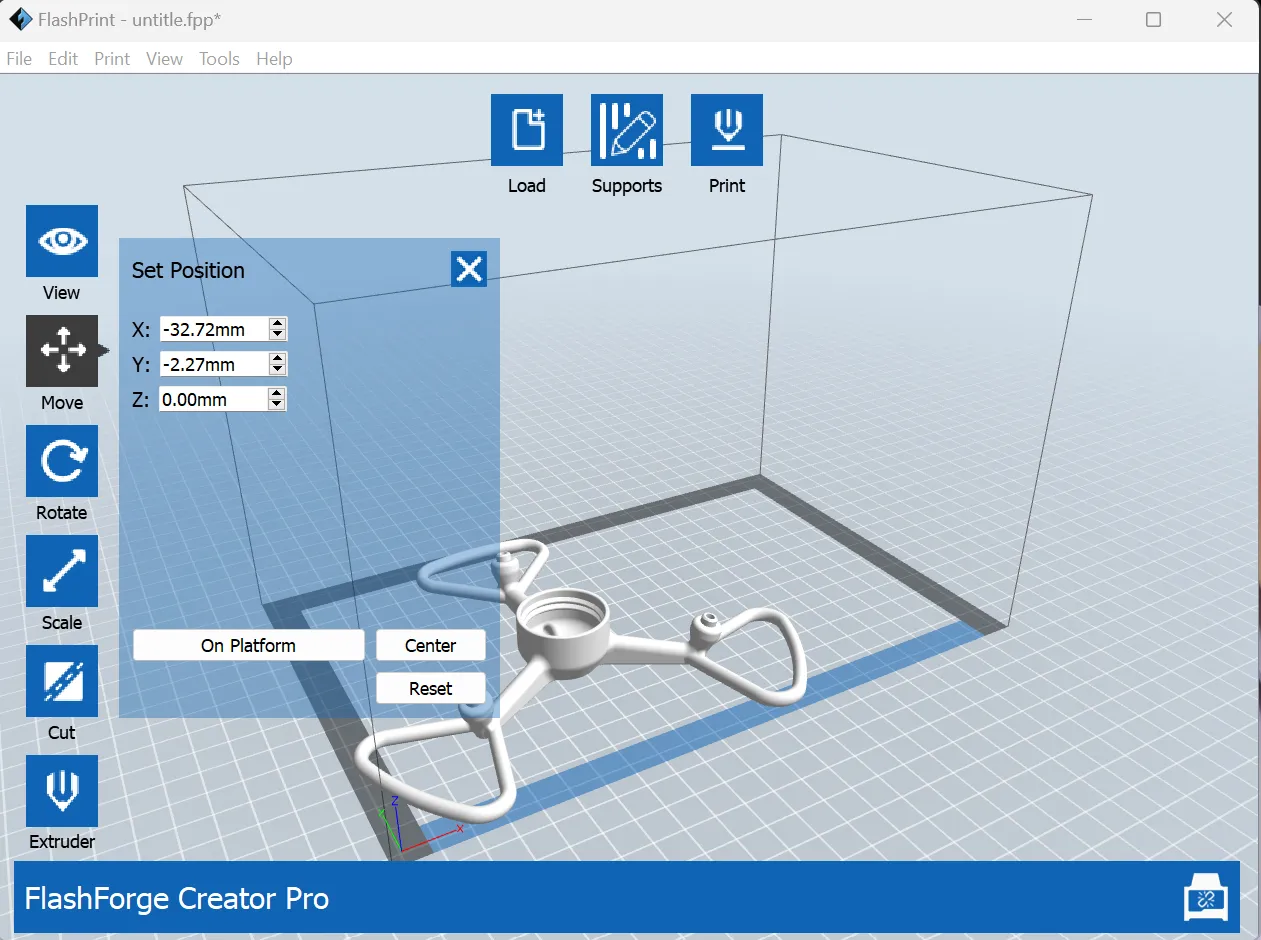Click the On Platform button
Image resolution: width=1261 pixels, height=940 pixels.
pyautogui.click(x=248, y=646)
